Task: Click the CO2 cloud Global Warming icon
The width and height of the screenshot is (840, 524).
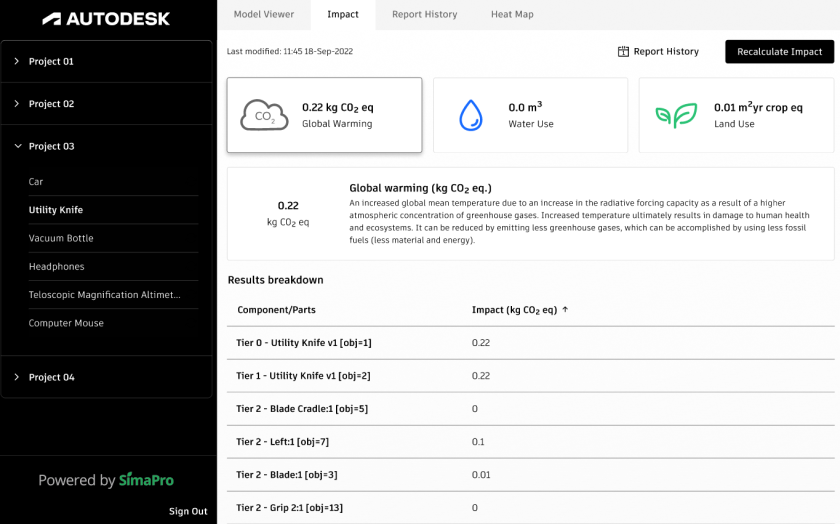Action: click(264, 115)
